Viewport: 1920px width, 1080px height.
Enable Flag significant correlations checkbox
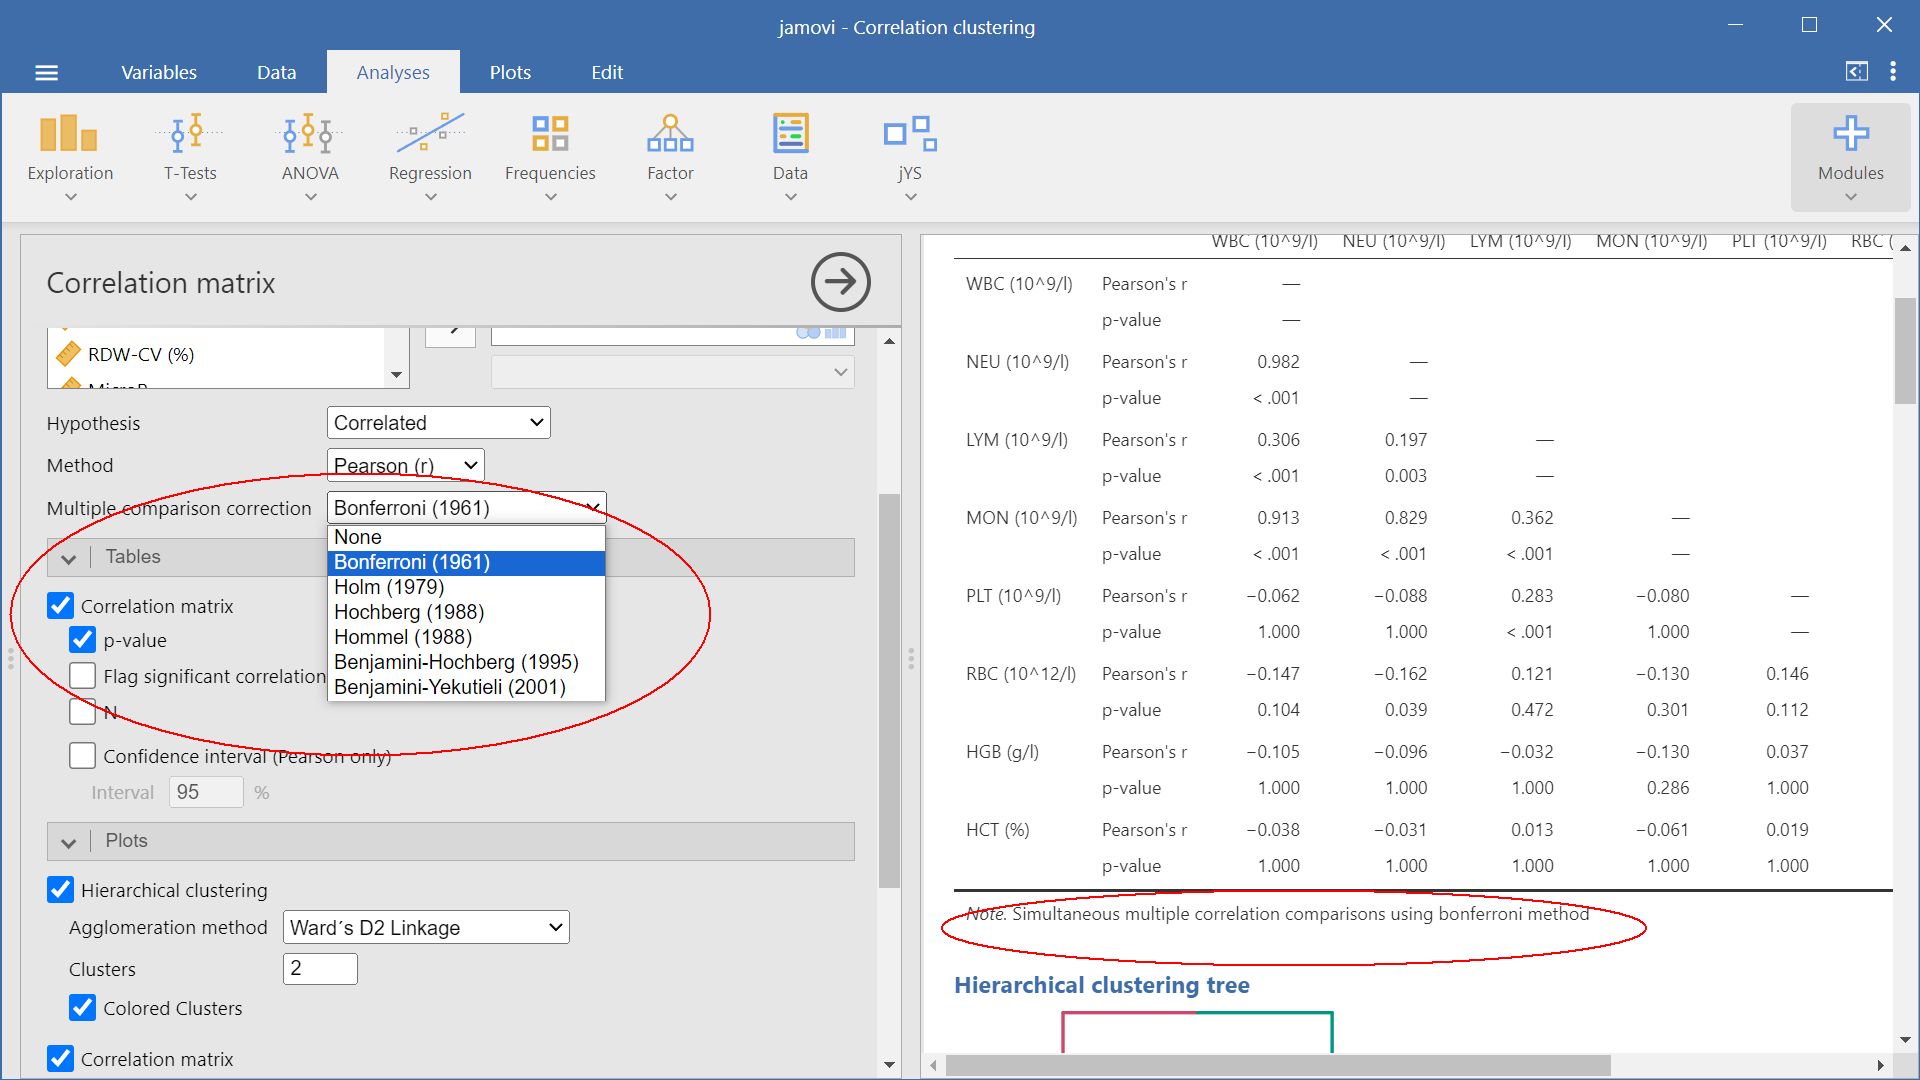click(83, 676)
